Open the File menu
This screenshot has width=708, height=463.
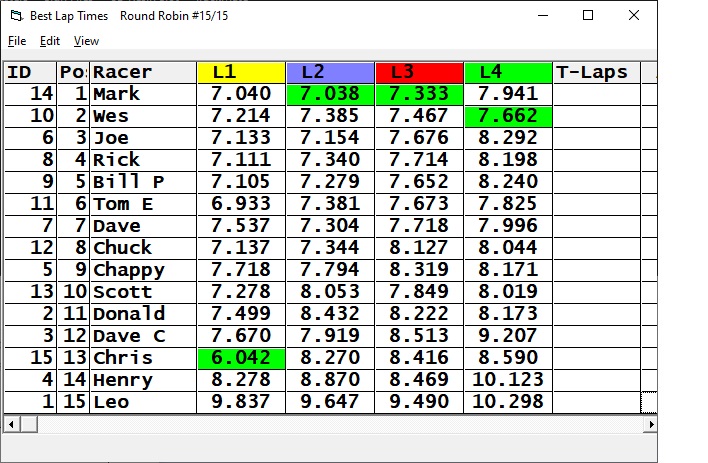click(17, 41)
